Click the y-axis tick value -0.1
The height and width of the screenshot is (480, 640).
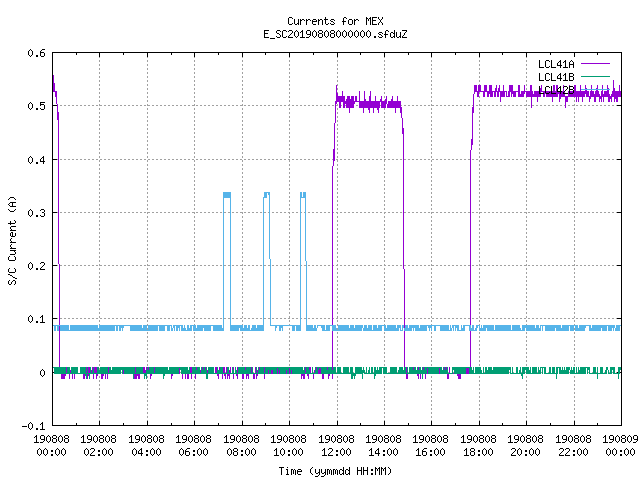point(33,426)
